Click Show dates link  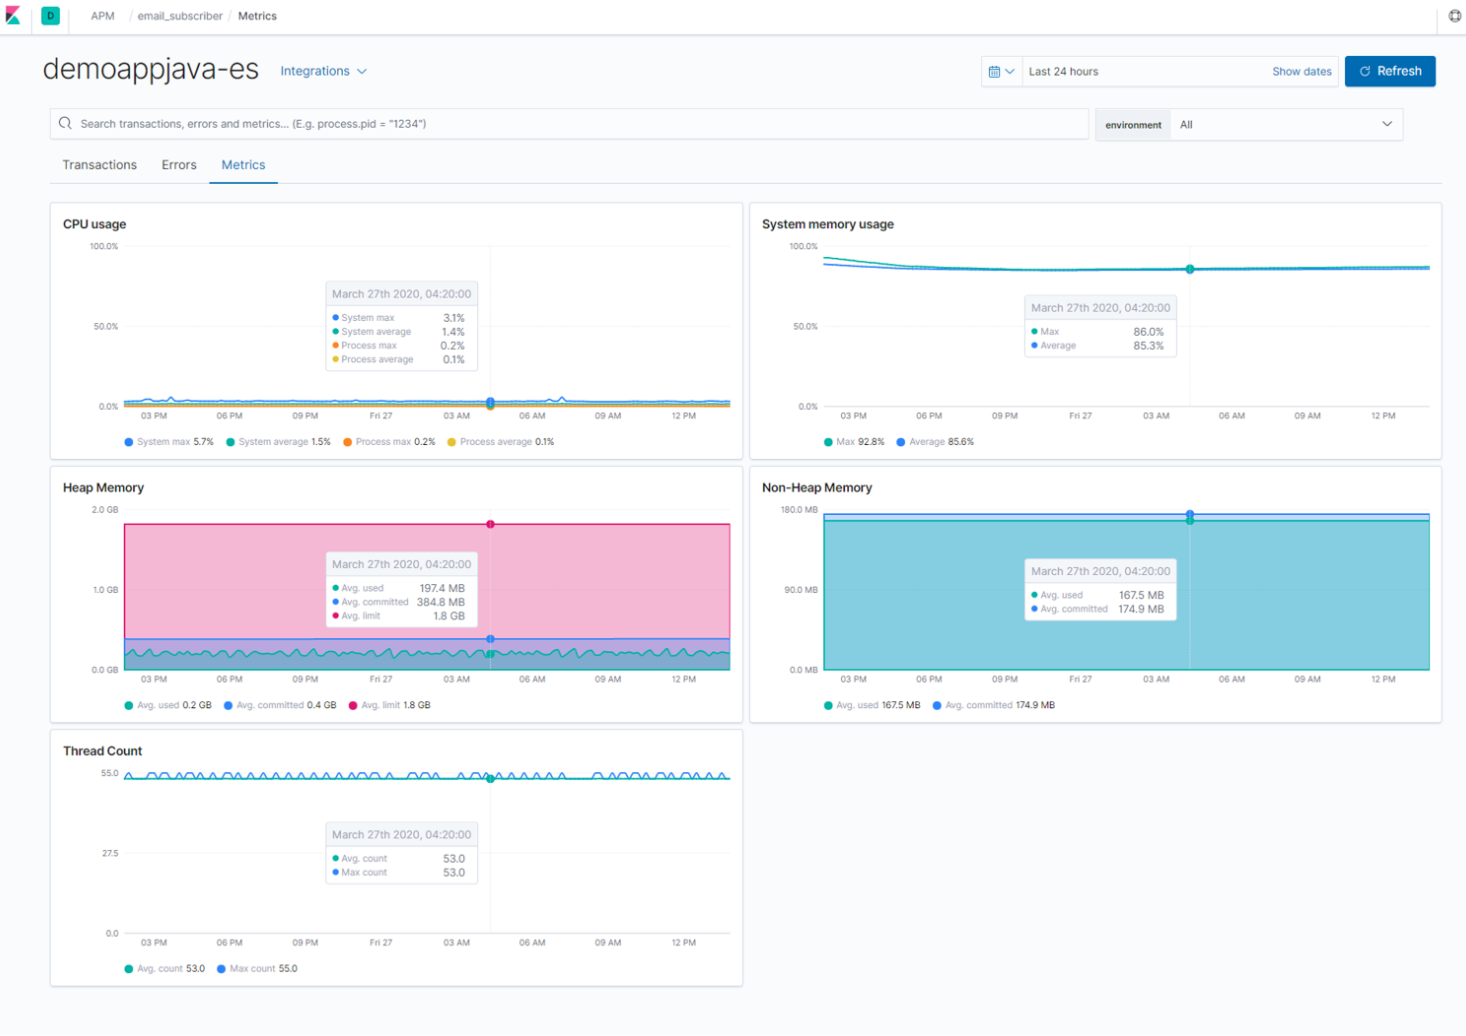pyautogui.click(x=1301, y=71)
